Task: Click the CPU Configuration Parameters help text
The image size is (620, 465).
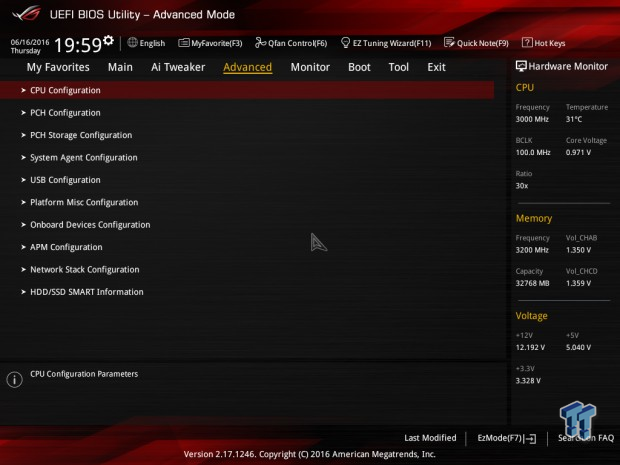Action: click(84, 374)
